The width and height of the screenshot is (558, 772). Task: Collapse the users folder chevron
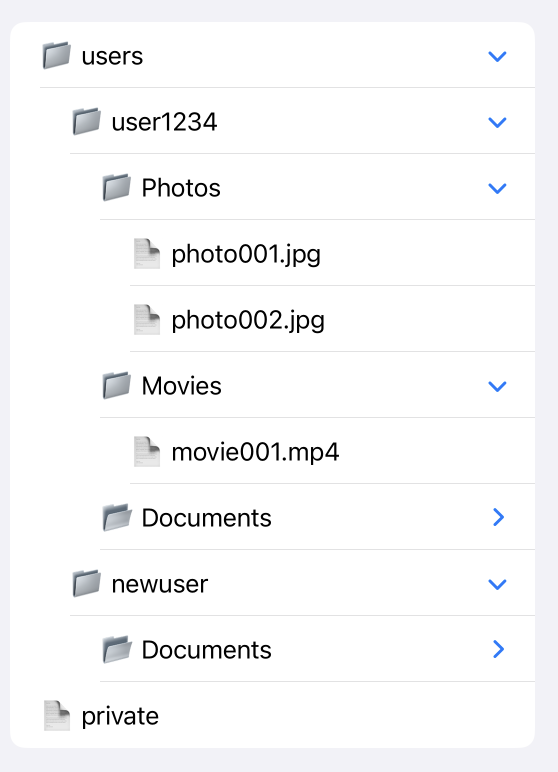coord(497,56)
